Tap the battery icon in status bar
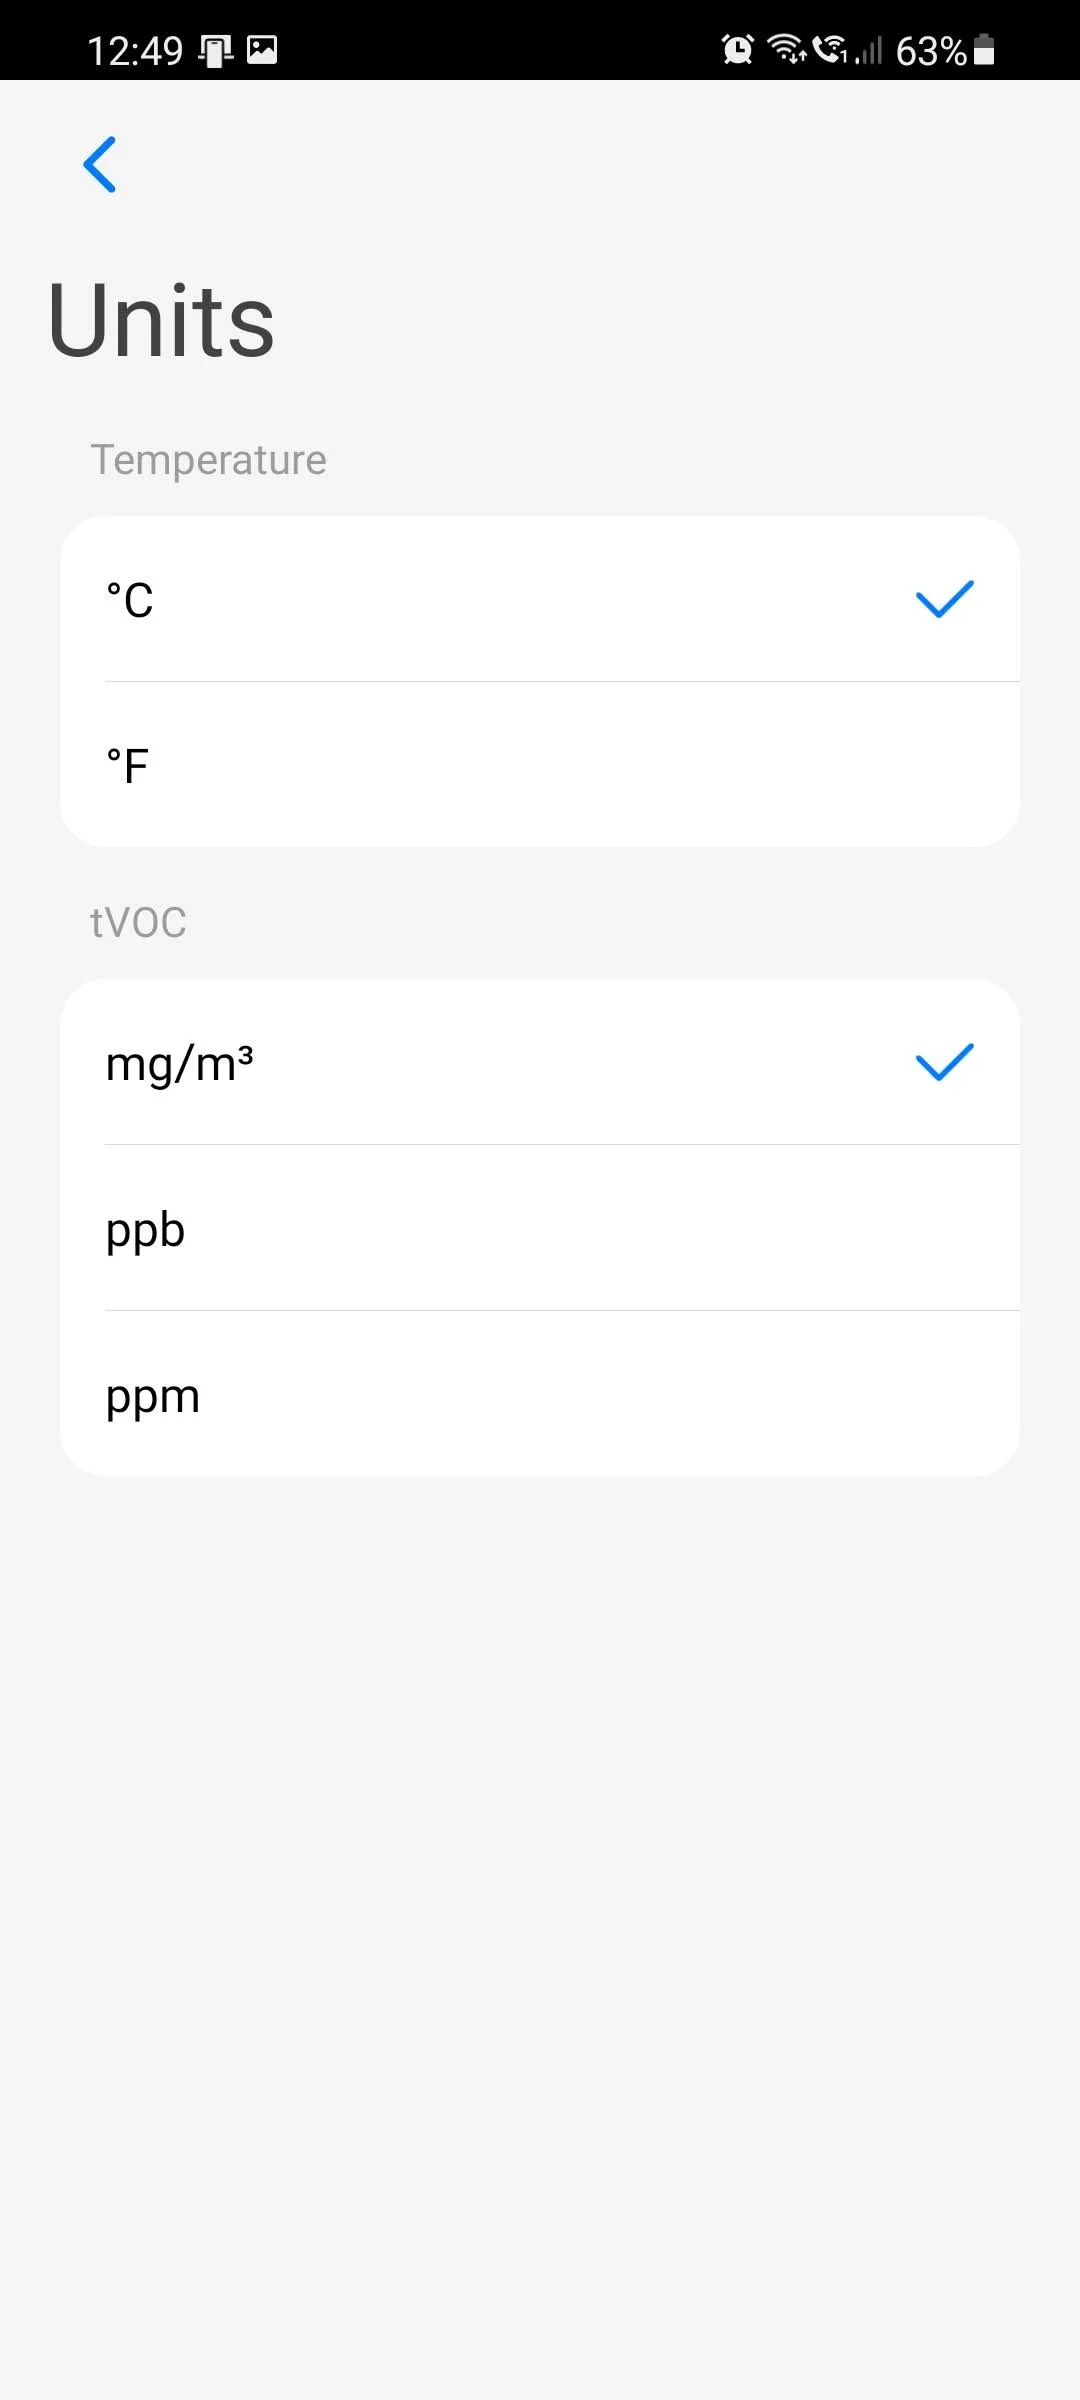 coord(984,49)
